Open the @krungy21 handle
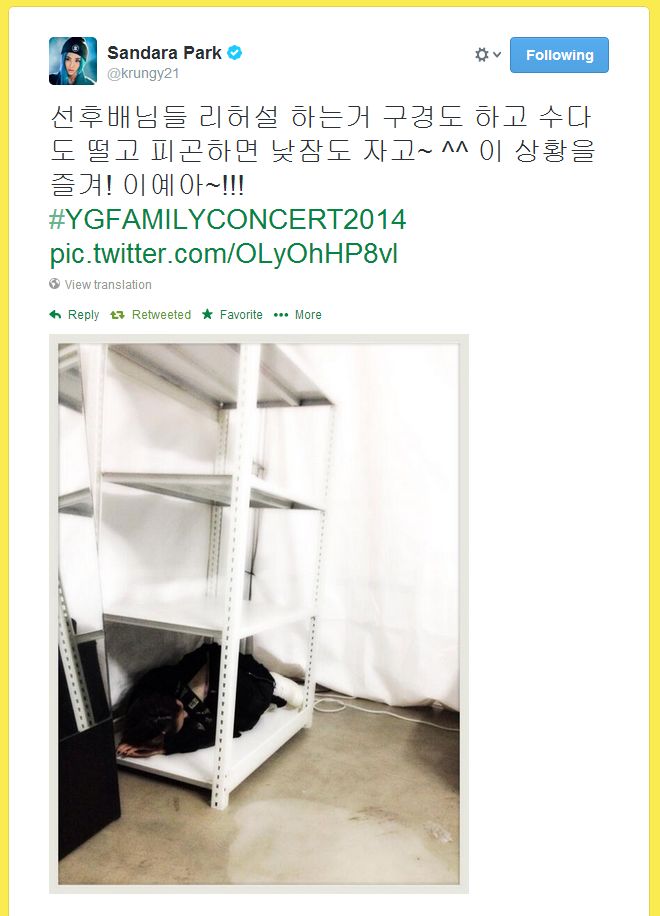660x916 pixels. 143,74
